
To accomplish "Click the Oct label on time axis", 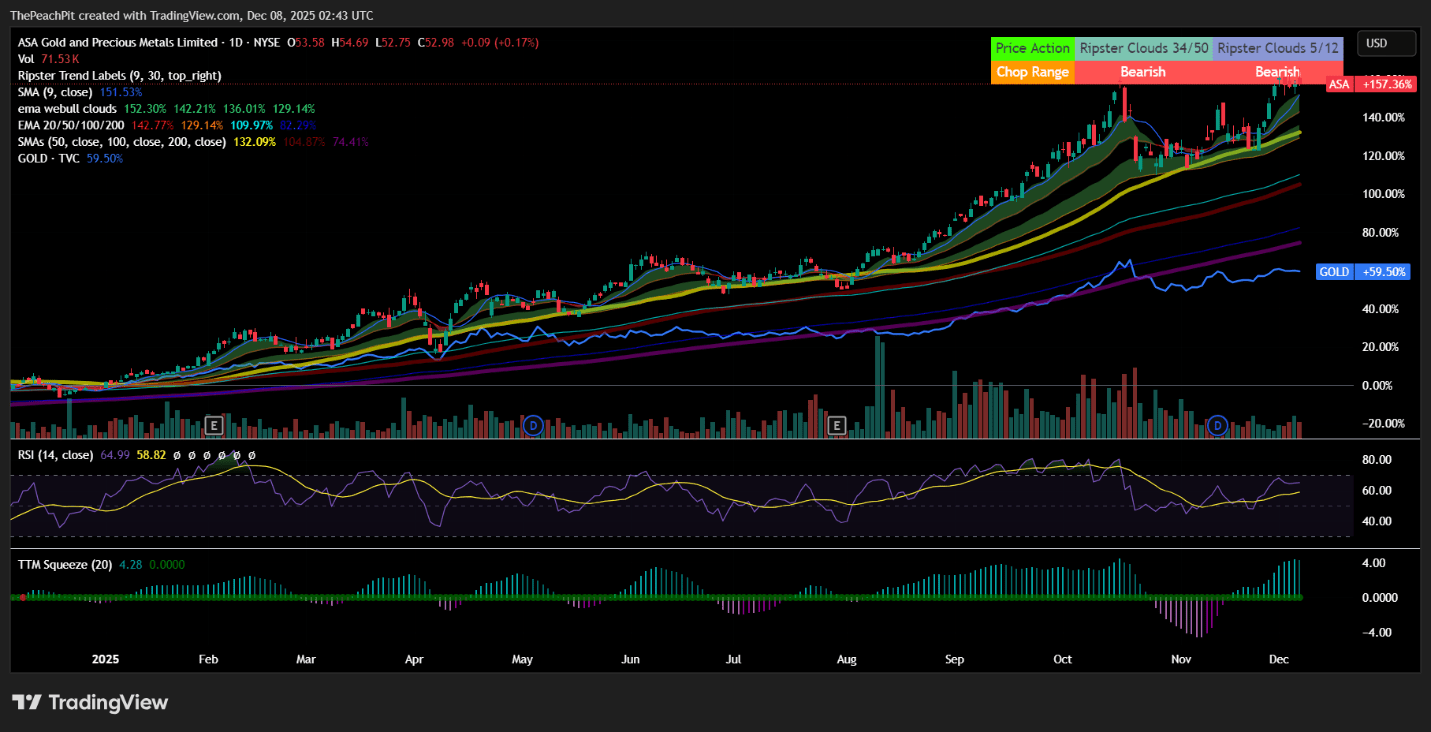I will coord(1062,660).
